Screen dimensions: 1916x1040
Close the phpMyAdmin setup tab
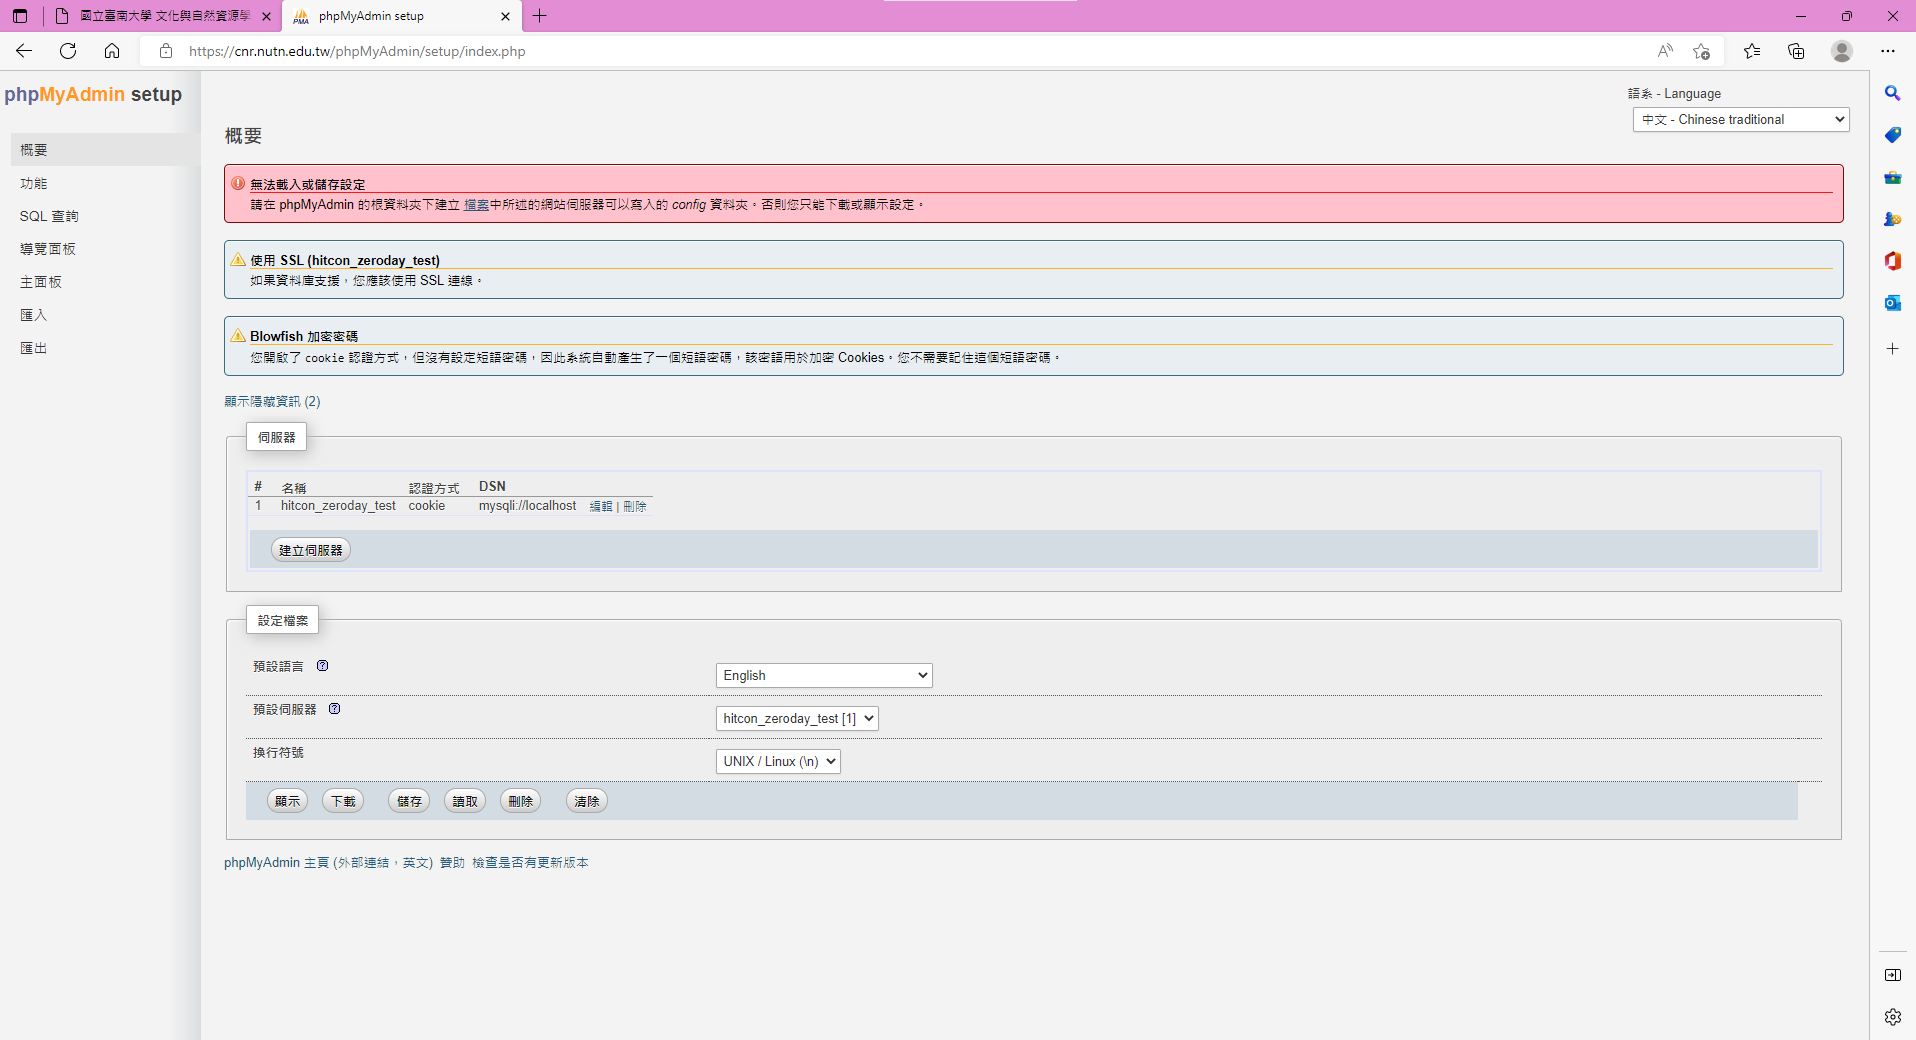pos(505,16)
